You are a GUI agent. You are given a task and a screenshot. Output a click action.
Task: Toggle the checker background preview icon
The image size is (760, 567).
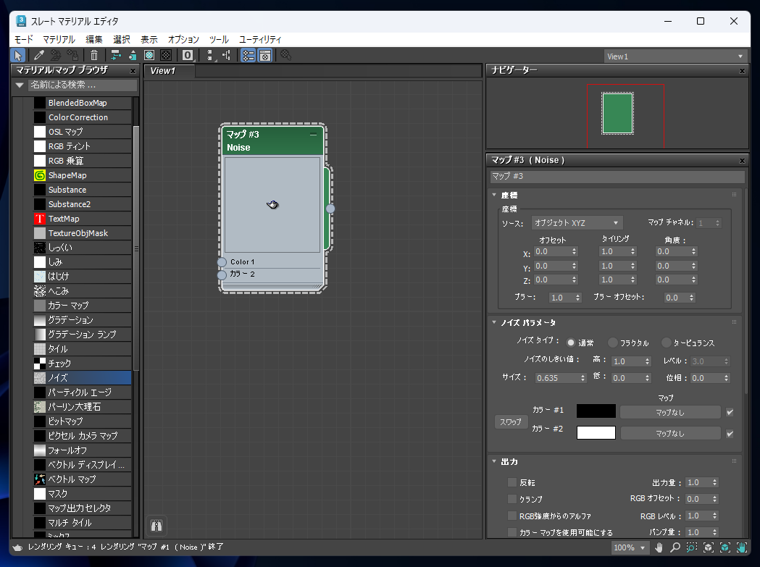[x=166, y=55]
